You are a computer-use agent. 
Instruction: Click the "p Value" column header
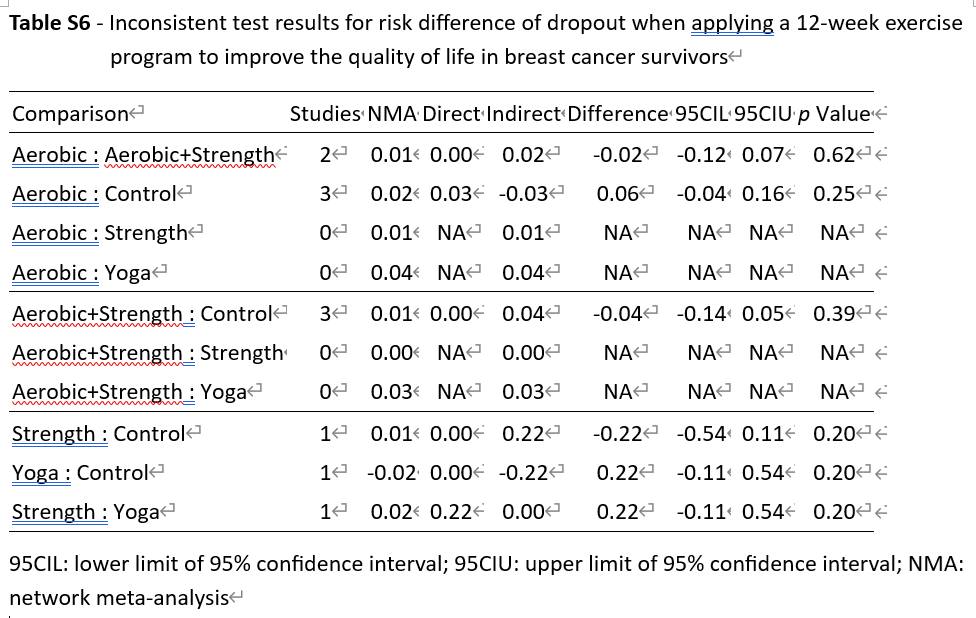coord(842,114)
